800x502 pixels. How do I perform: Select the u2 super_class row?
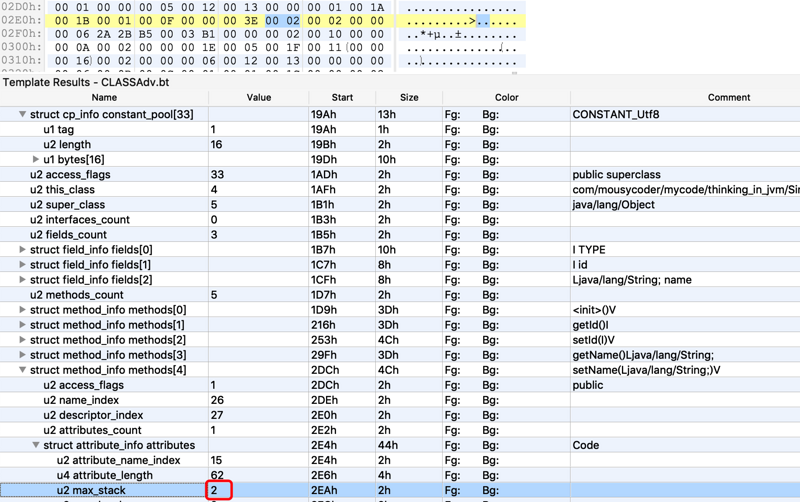[x=400, y=205]
